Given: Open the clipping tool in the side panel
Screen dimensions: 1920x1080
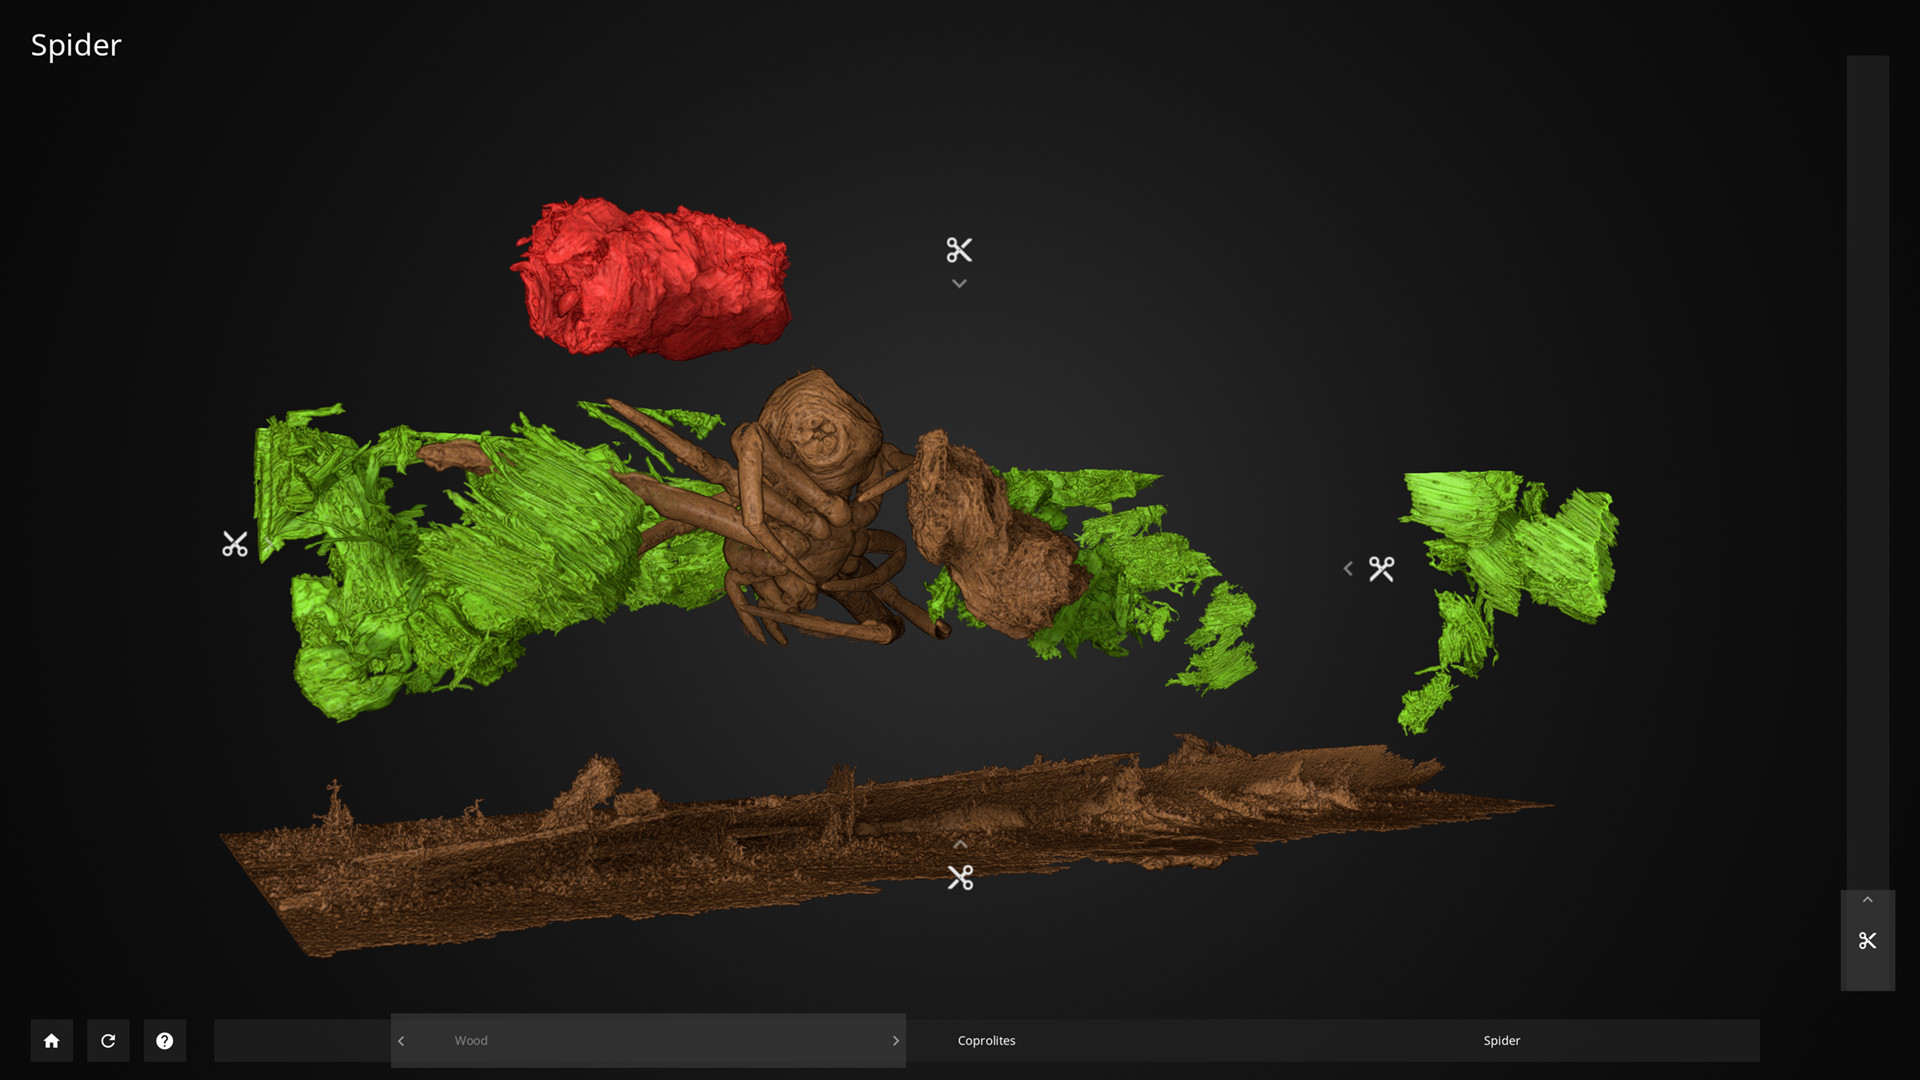Looking at the screenshot, I should click(1868, 940).
